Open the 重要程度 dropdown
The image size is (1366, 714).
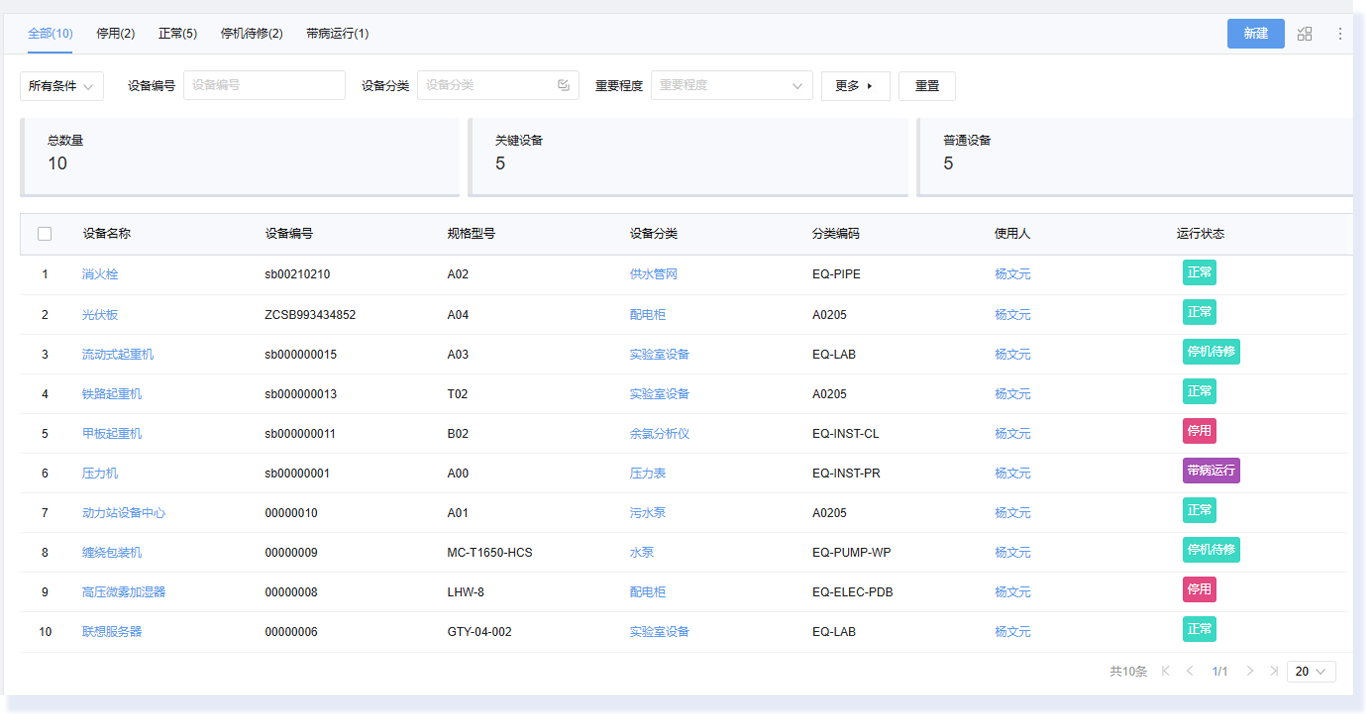pyautogui.click(x=732, y=86)
